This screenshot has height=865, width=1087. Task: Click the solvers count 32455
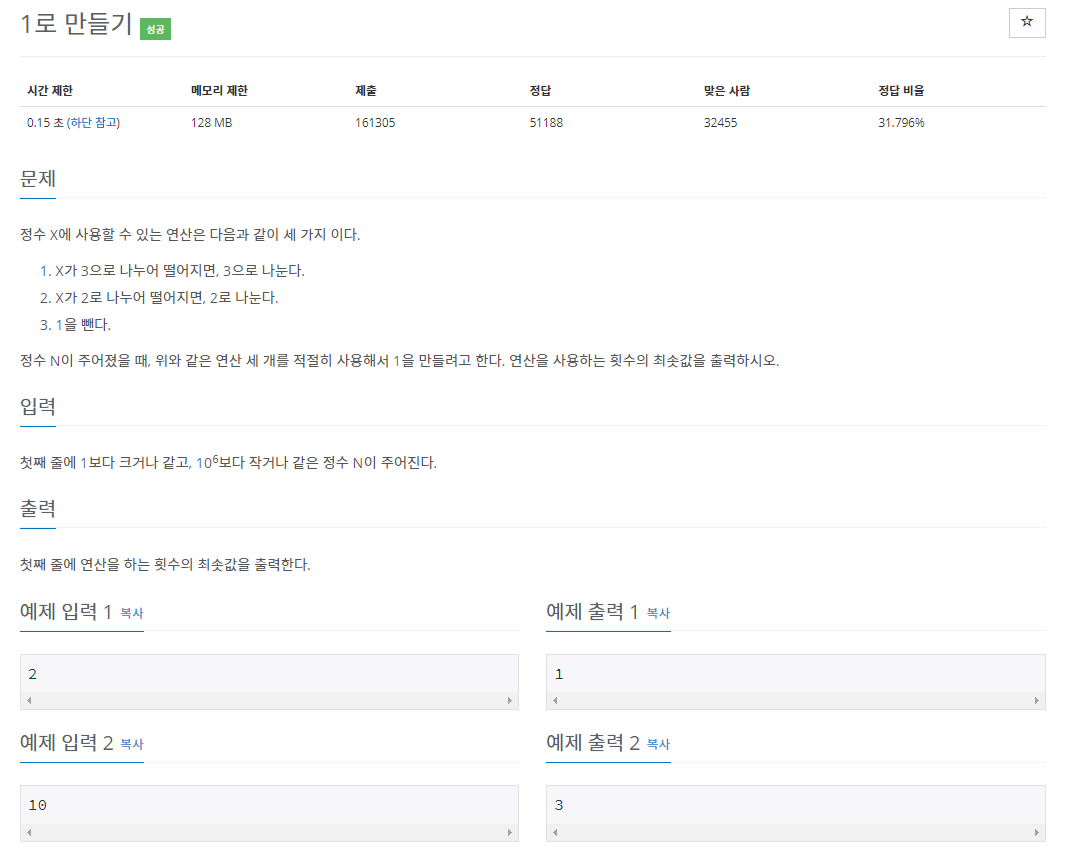(x=720, y=123)
